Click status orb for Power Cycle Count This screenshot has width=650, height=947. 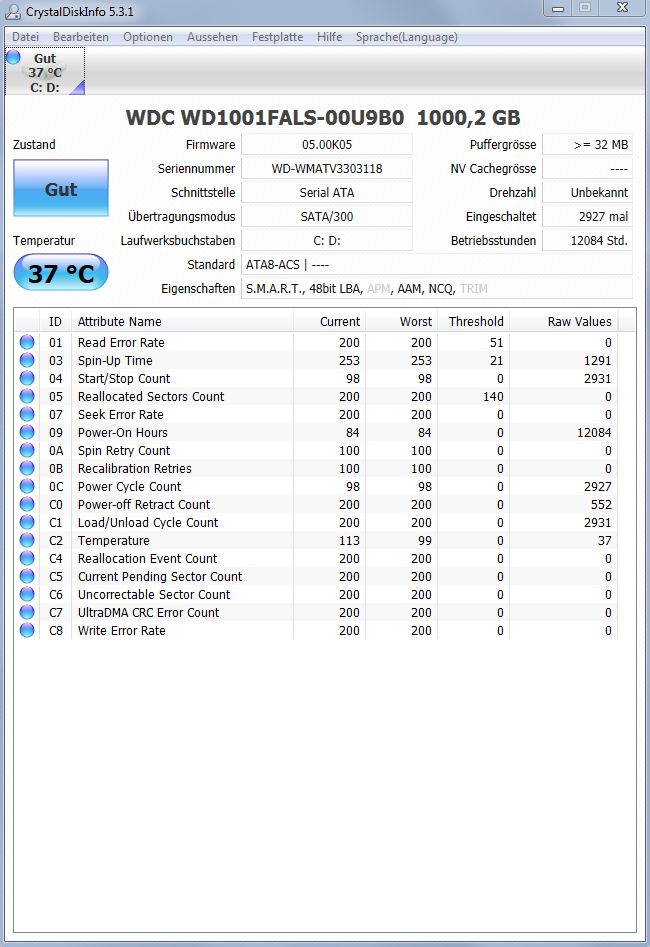27,486
